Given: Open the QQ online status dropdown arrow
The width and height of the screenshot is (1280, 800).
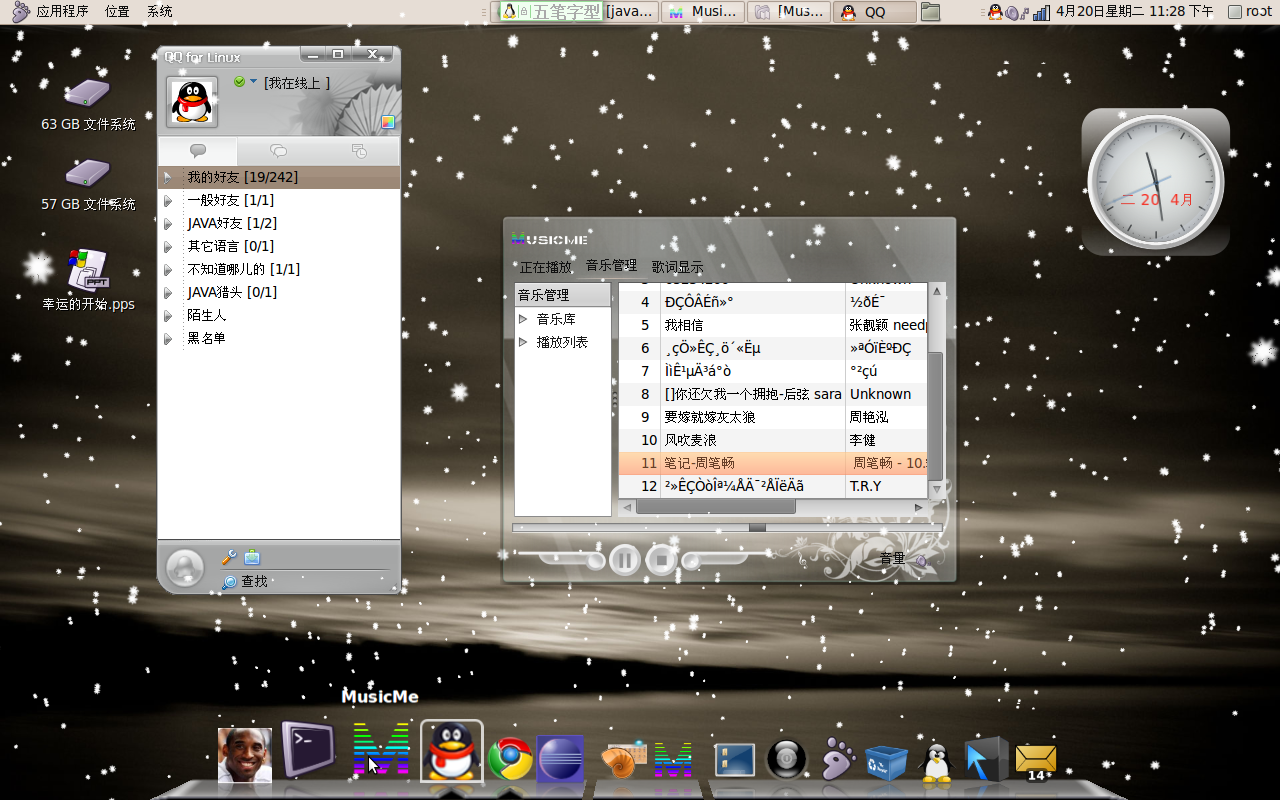Looking at the screenshot, I should (x=253, y=82).
